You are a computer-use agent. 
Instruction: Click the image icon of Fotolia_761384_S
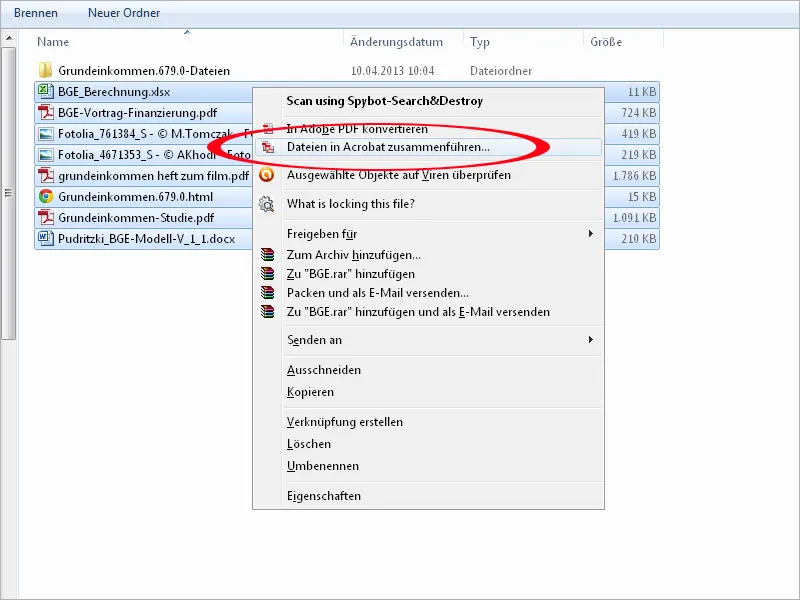pos(46,134)
